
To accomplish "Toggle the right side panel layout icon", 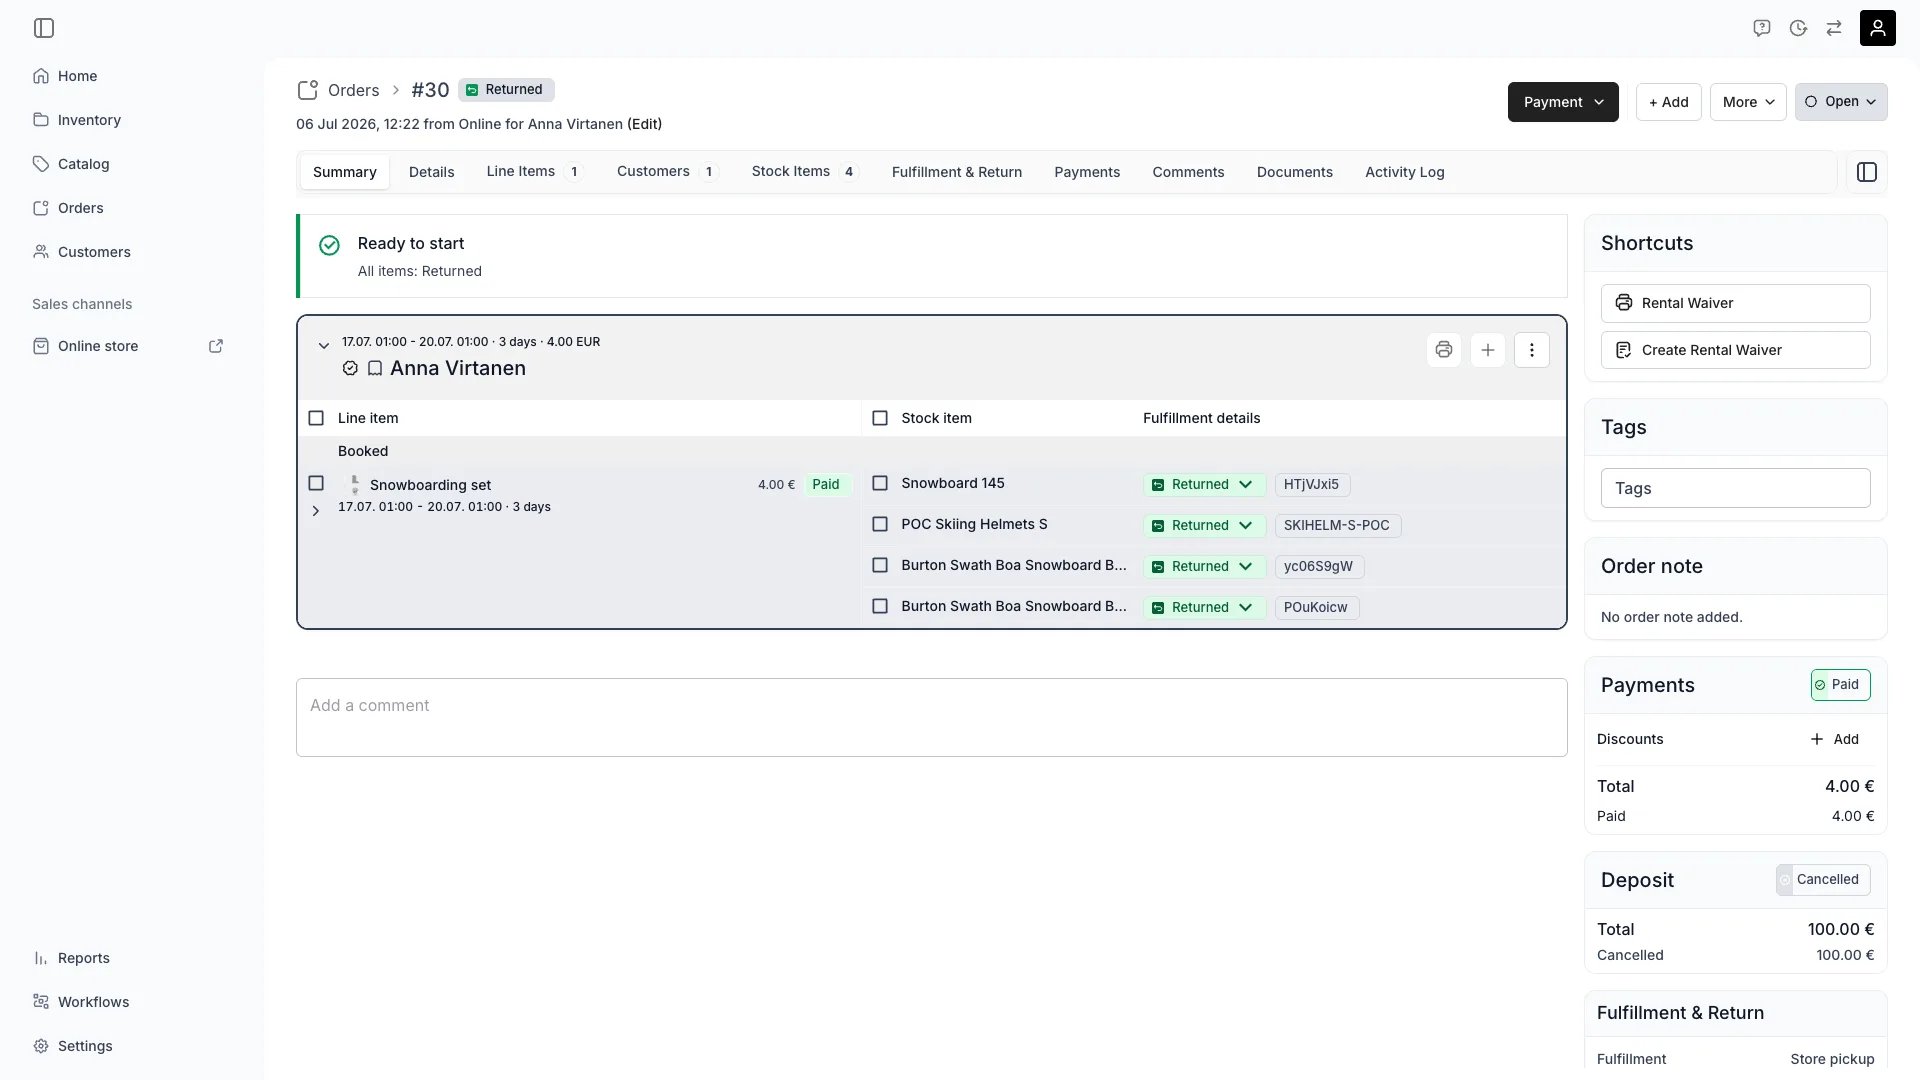I will point(1867,172).
